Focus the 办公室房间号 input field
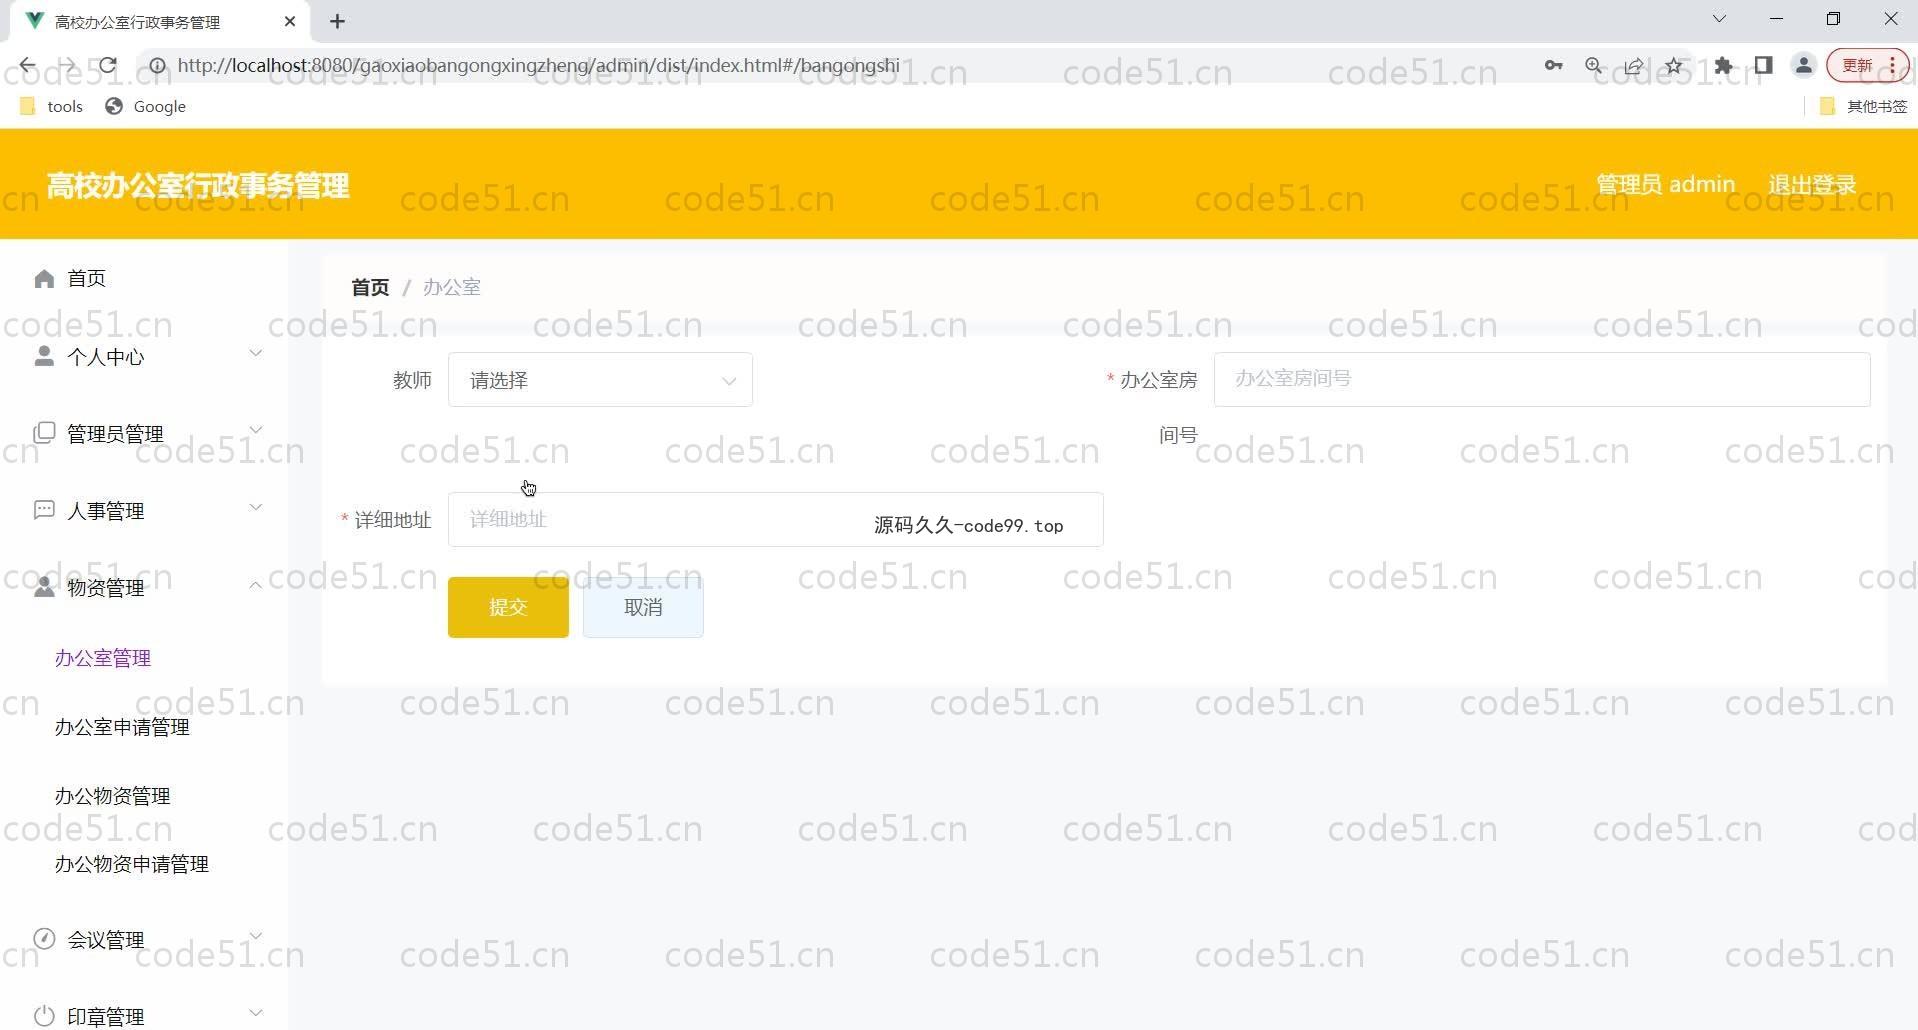This screenshot has width=1918, height=1030. (x=1542, y=379)
